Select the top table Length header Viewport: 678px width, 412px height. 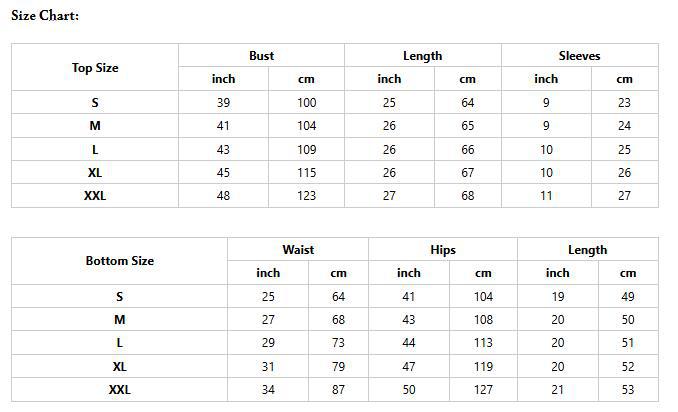422,56
